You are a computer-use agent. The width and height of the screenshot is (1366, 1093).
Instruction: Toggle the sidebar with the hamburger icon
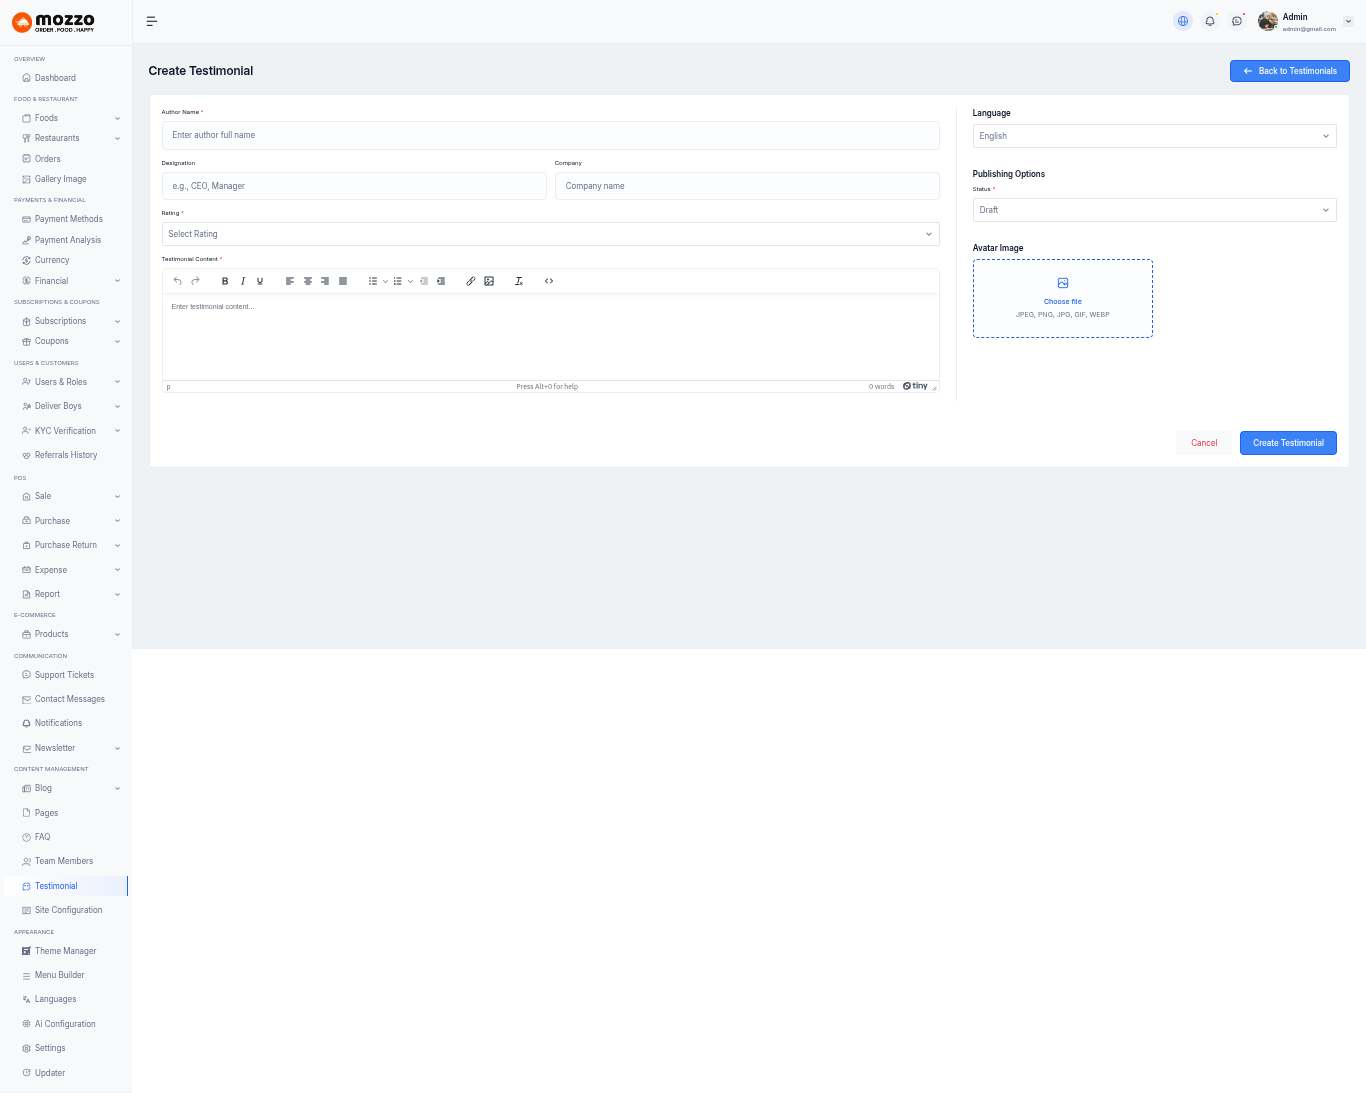pyautogui.click(x=152, y=21)
